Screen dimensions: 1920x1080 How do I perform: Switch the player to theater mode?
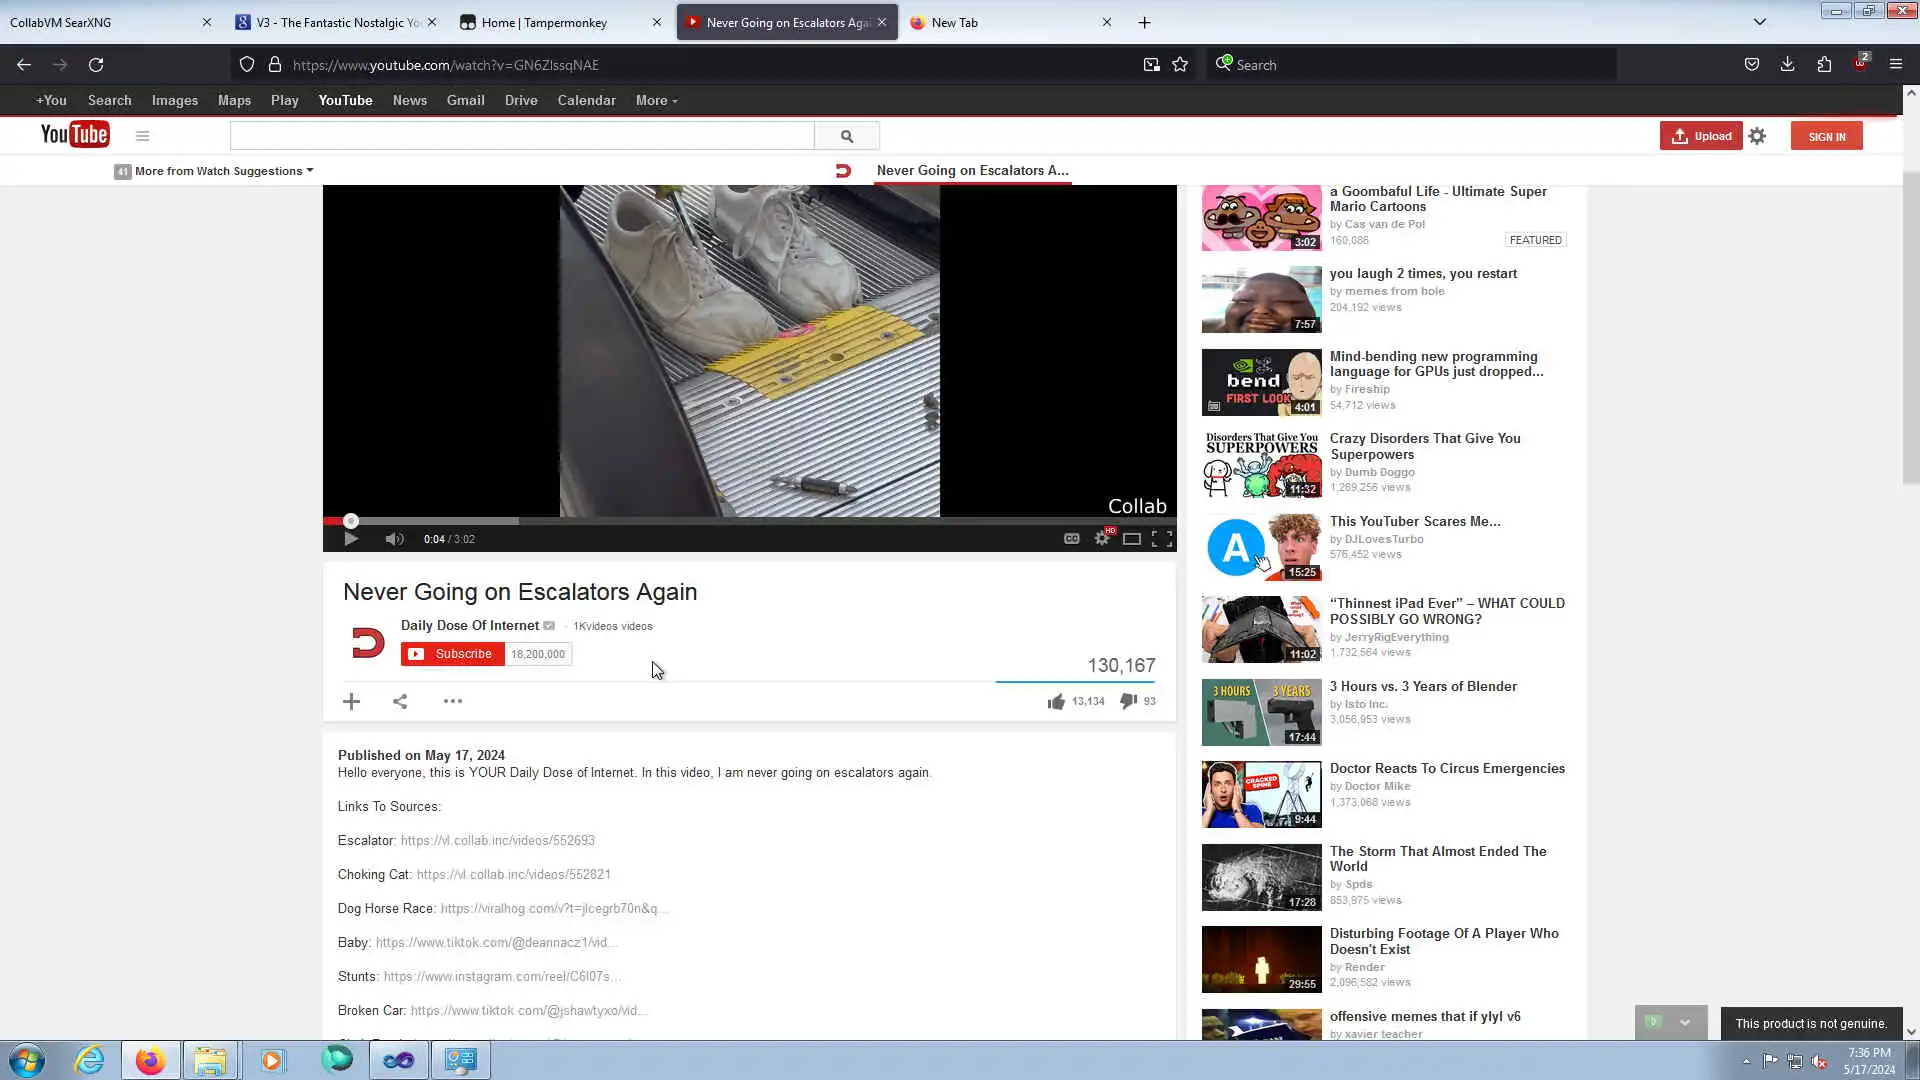click(1131, 539)
